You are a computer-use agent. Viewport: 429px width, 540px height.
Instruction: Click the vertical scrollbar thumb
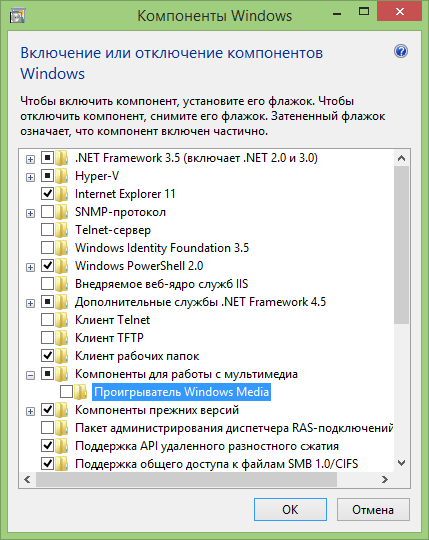[401, 245]
